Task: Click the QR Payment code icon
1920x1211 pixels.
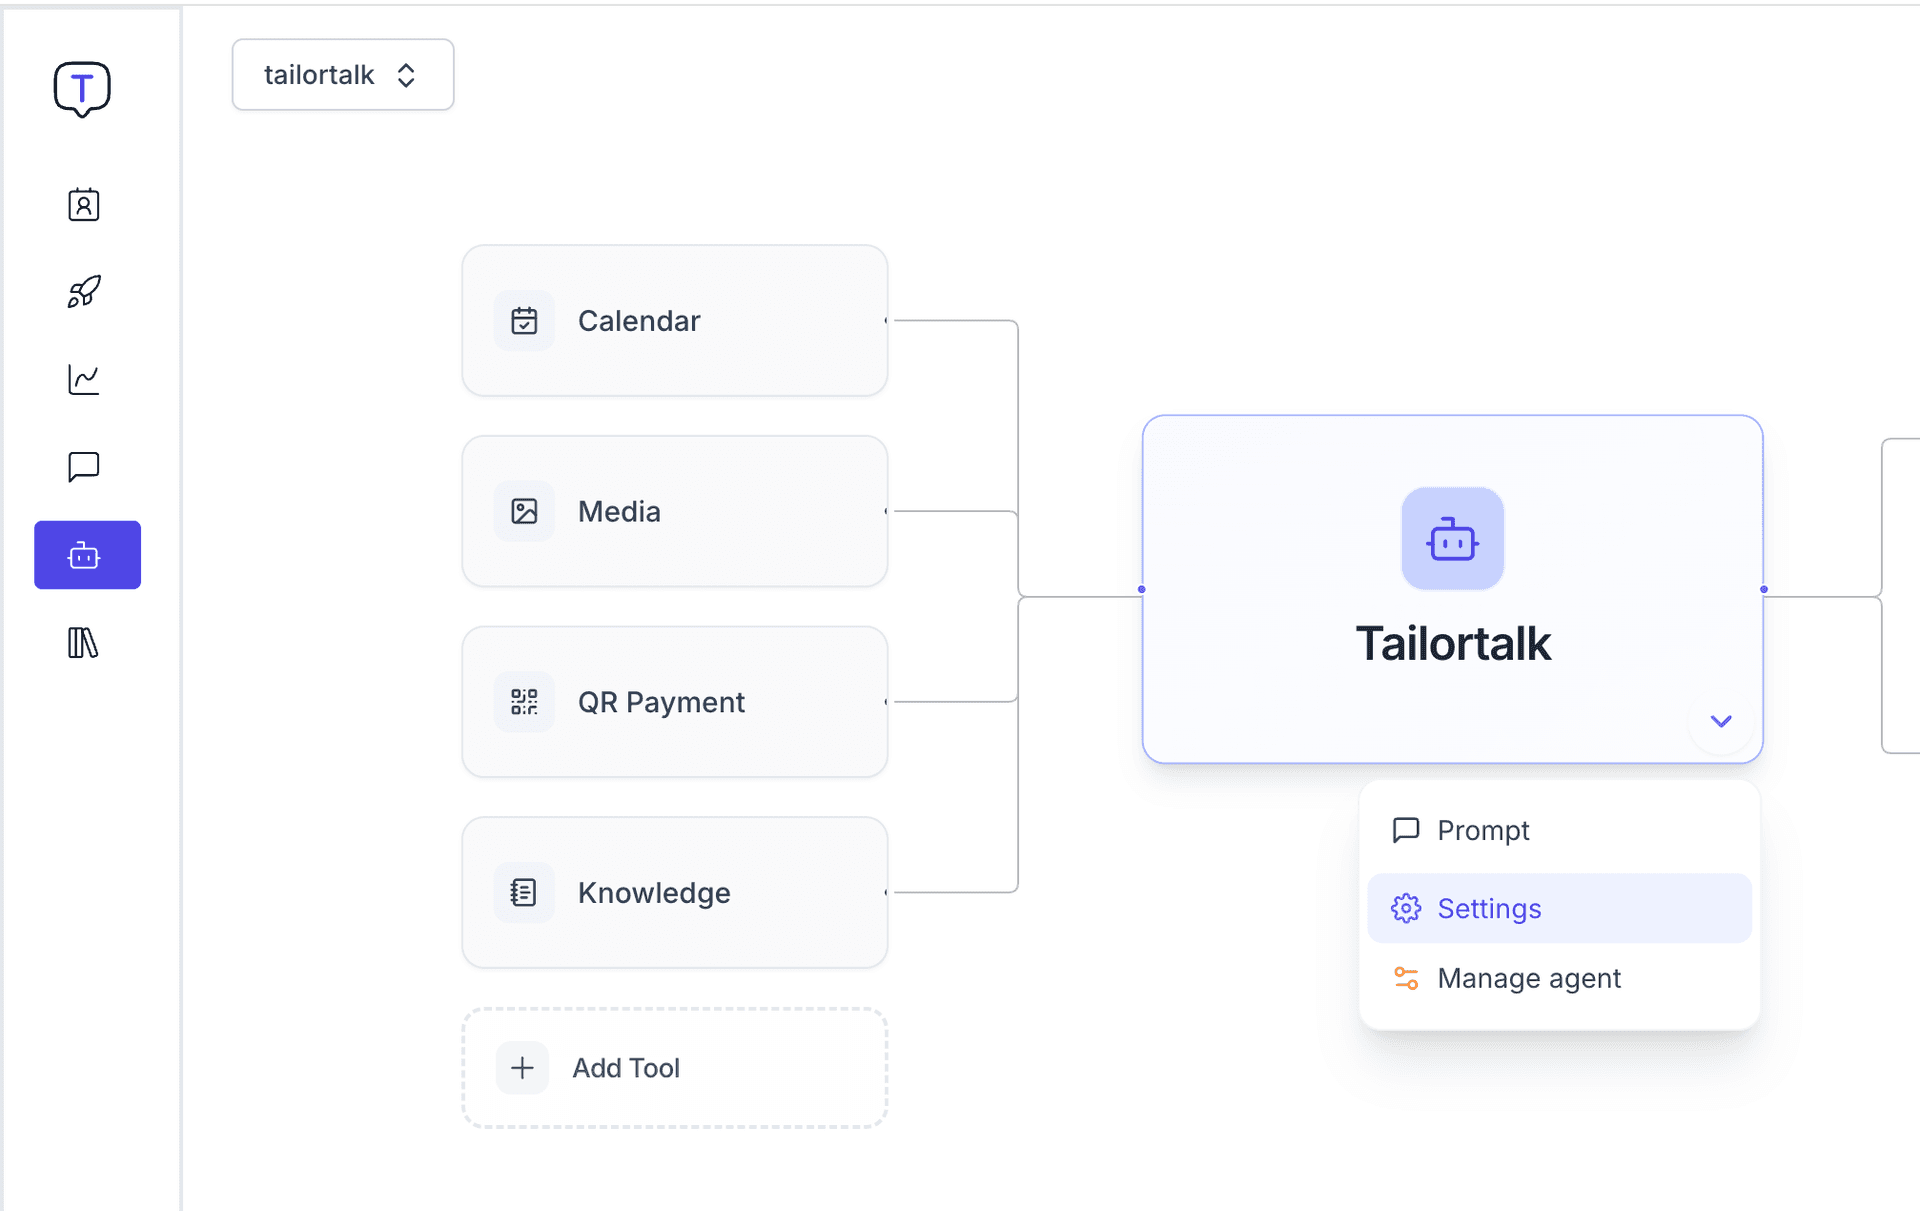Action: [x=524, y=702]
